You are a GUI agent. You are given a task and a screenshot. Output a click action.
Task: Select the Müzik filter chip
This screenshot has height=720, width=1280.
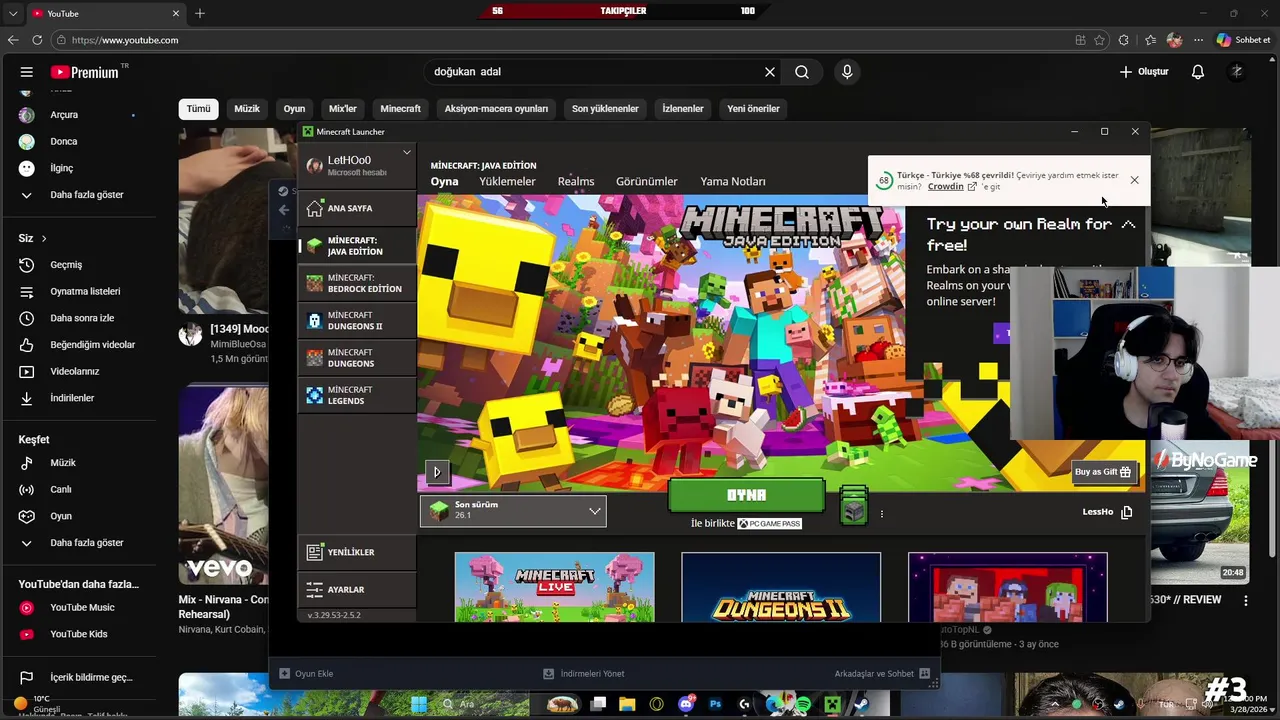point(247,109)
